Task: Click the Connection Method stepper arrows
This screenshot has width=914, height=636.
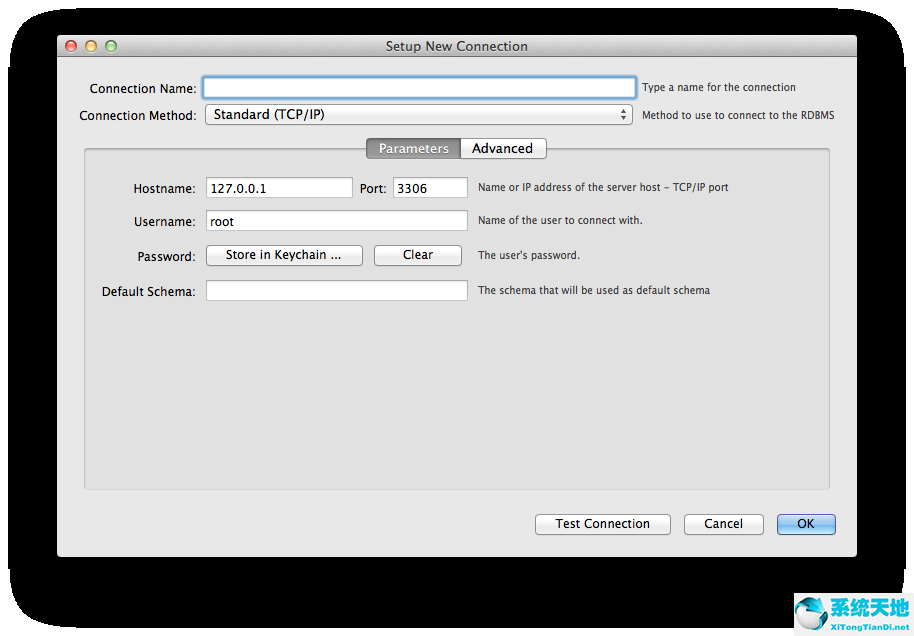Action: click(625, 114)
